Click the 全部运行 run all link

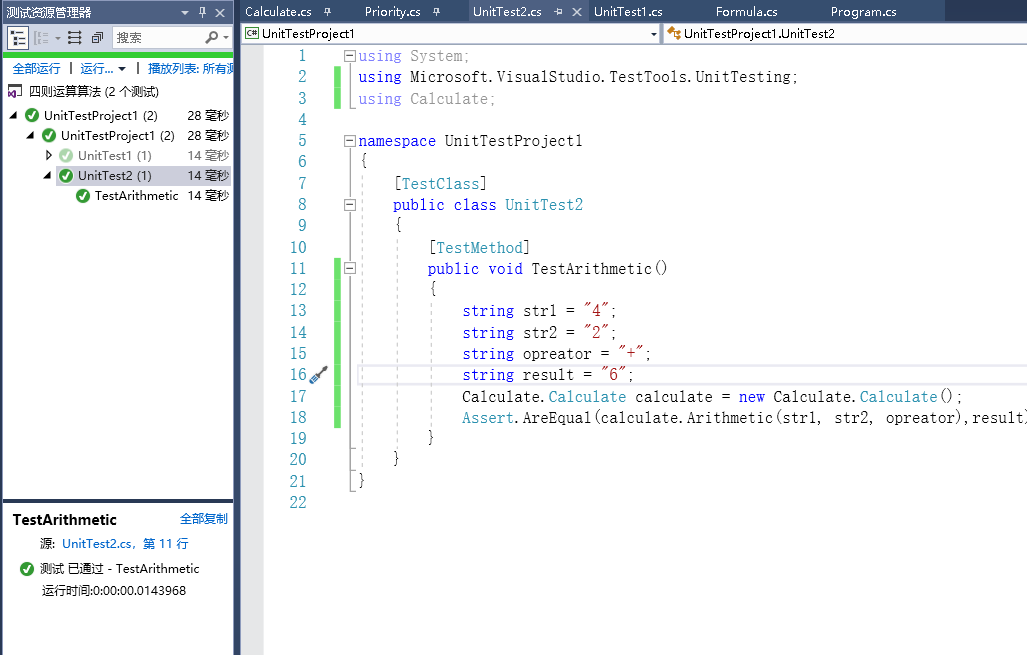point(36,68)
